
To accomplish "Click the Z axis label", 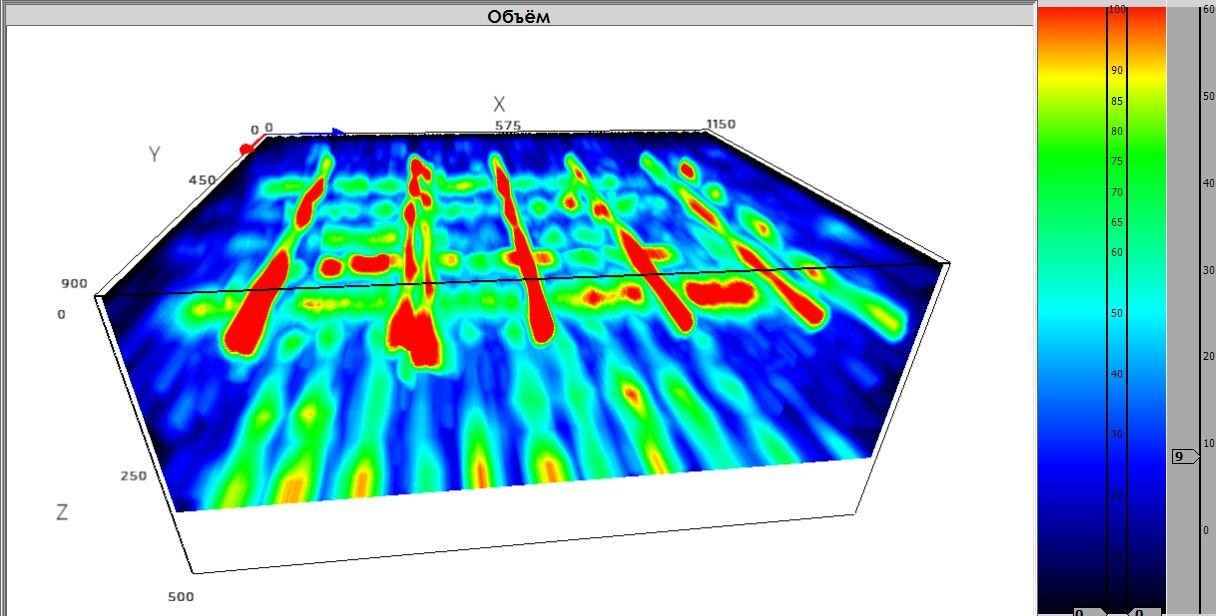I will click(x=62, y=512).
